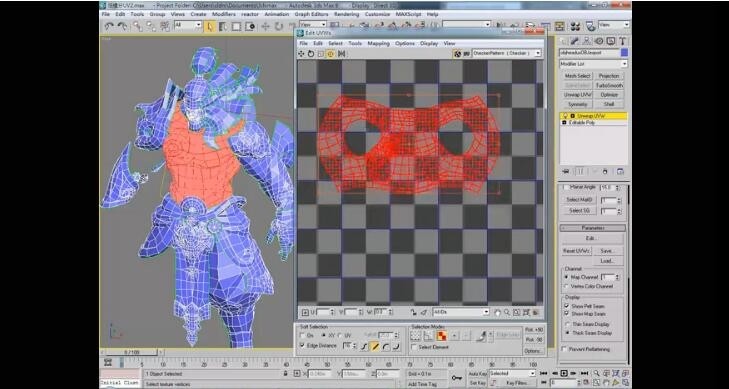This screenshot has height=389, width=729.
Task: Click the Undo arrow in main toolbar
Action: point(109,26)
